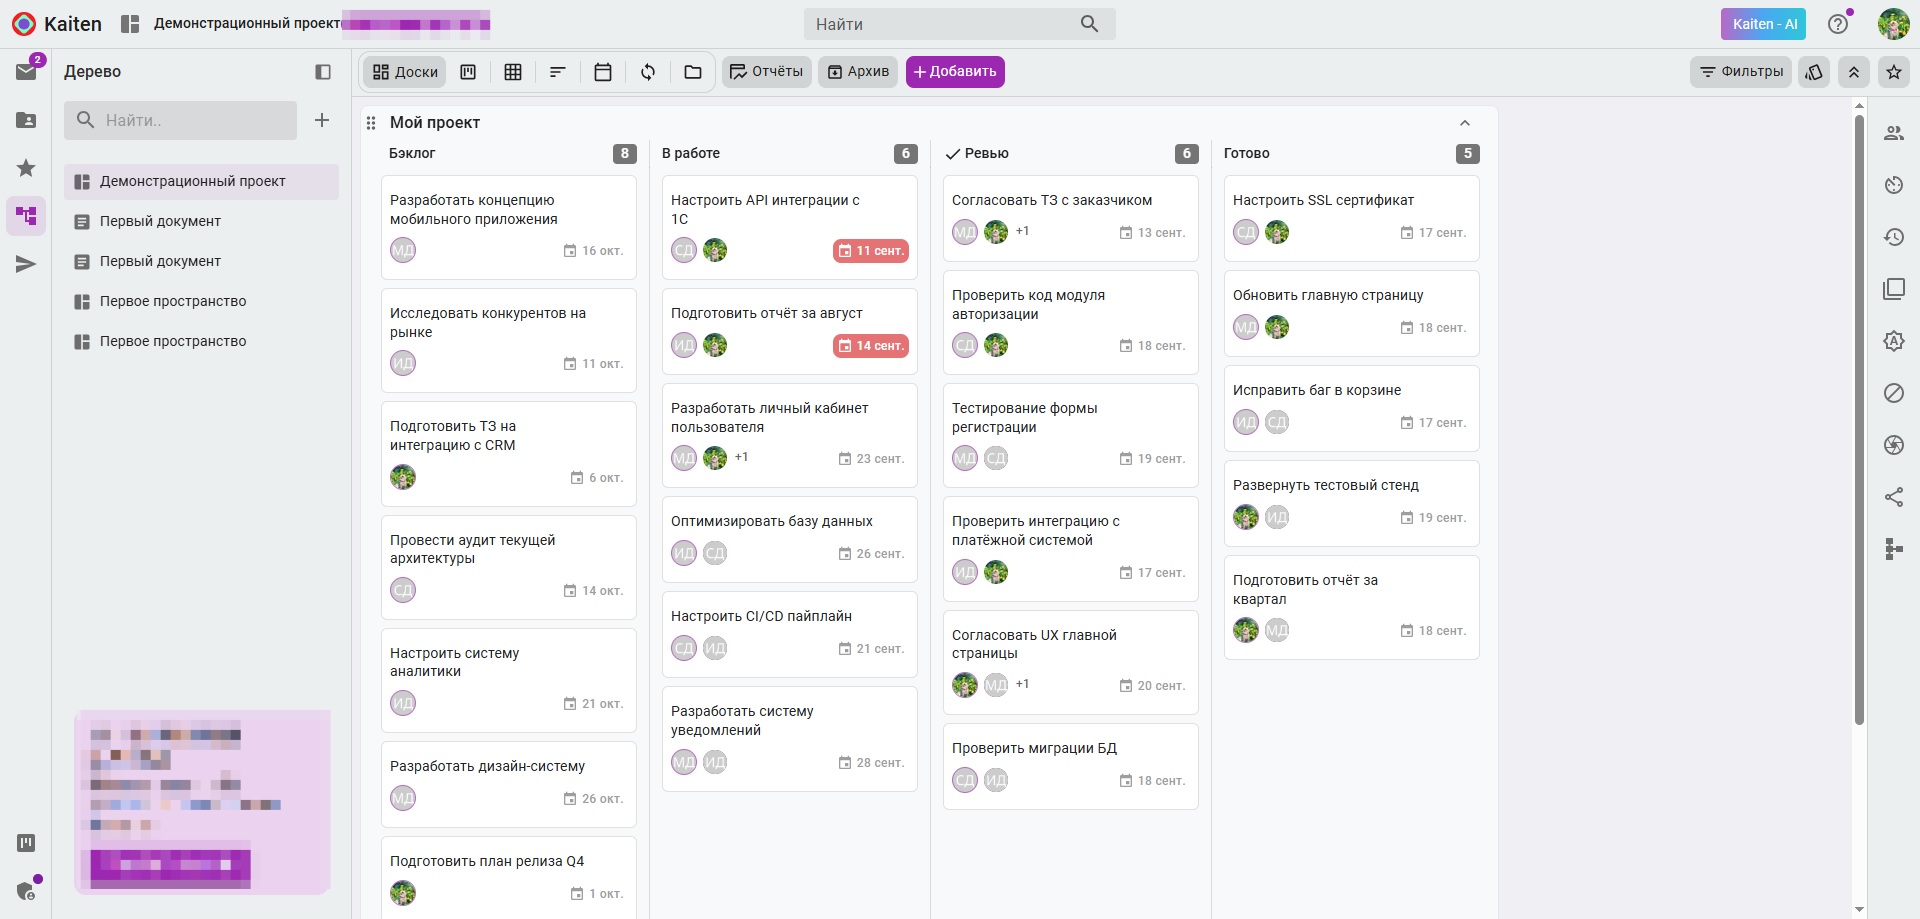
Task: Click the Готово column header
Action: (x=1247, y=153)
